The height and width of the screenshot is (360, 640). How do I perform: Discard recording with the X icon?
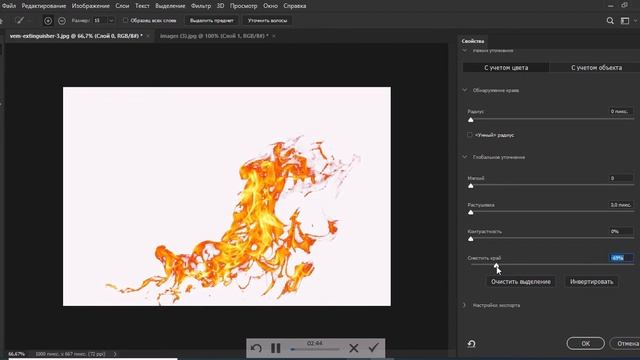pyautogui.click(x=353, y=348)
